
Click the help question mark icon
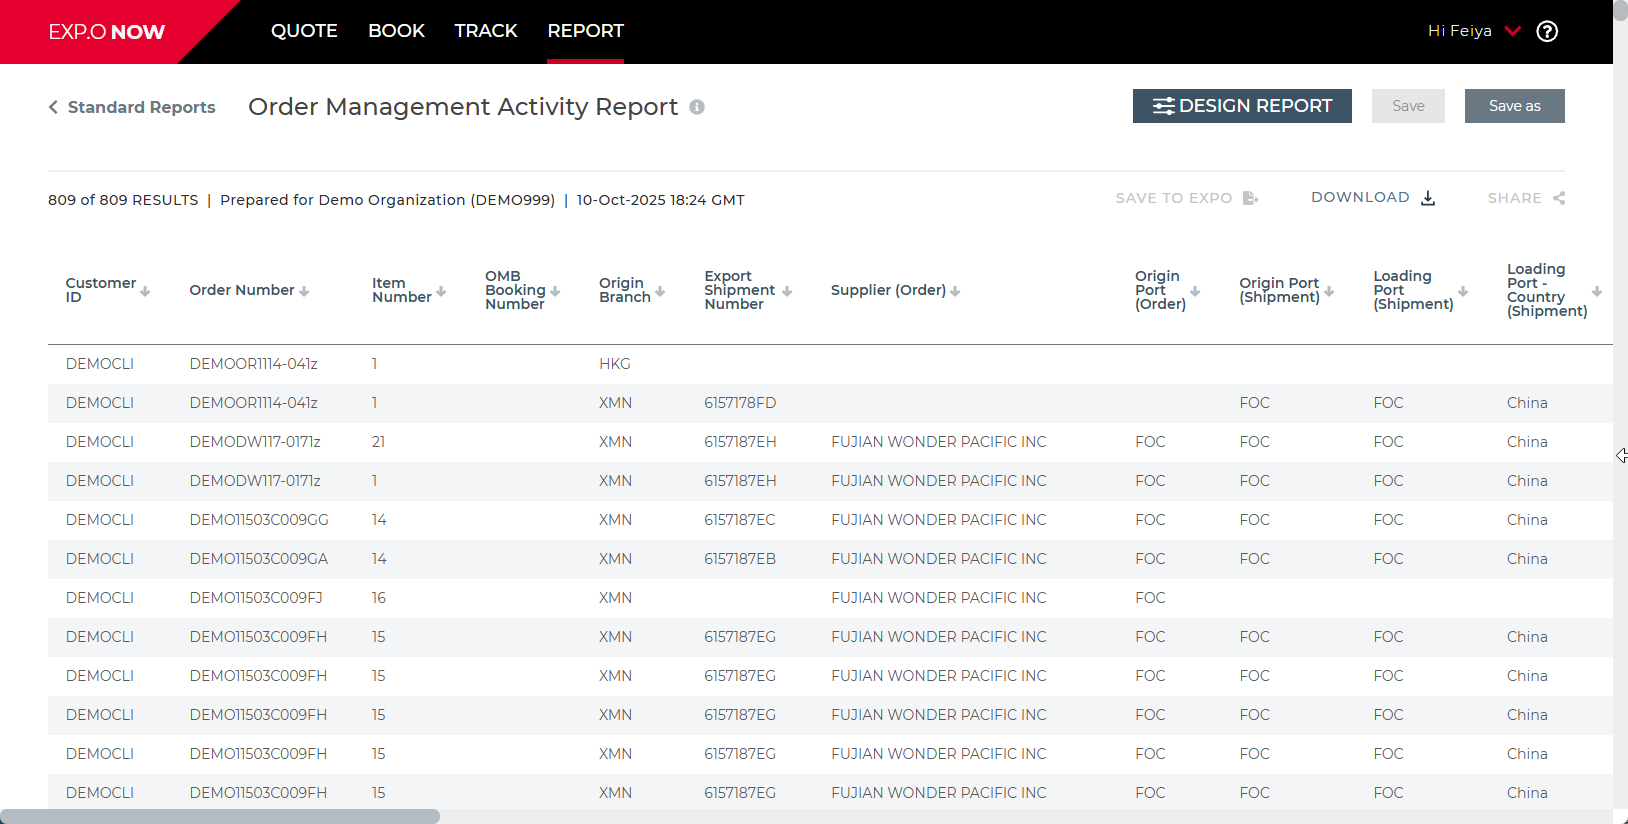click(1547, 32)
